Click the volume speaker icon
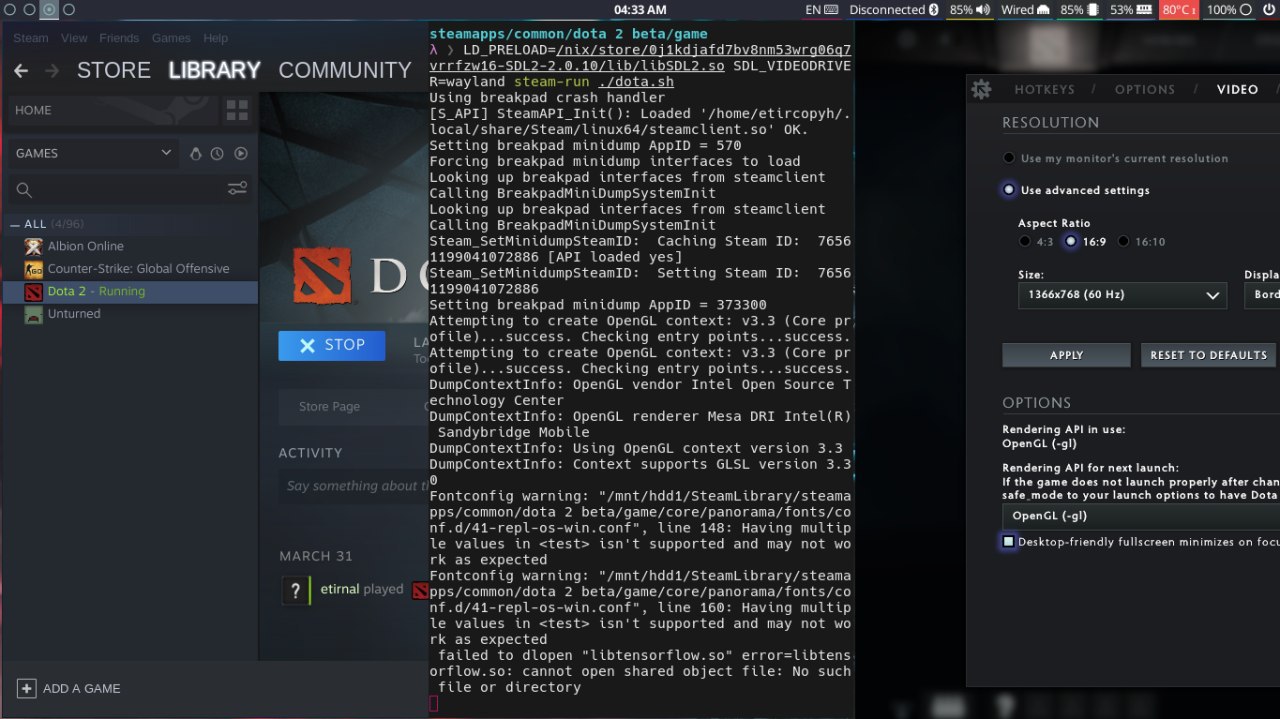This screenshot has width=1280, height=719. [x=983, y=10]
